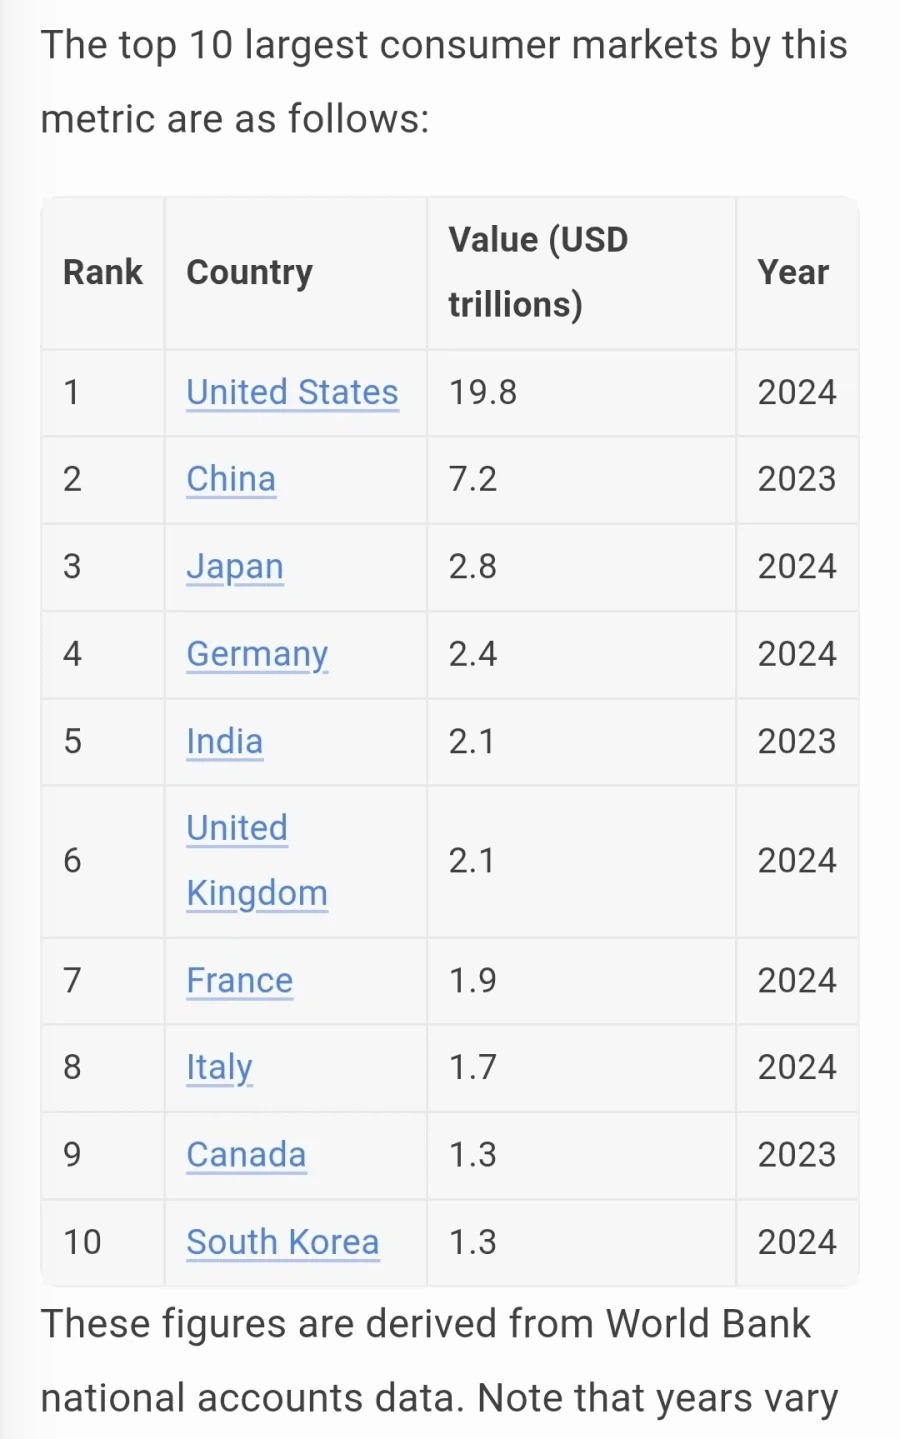The width and height of the screenshot is (900, 1439).
Task: Click rank 10 cell
Action: 102,1242
